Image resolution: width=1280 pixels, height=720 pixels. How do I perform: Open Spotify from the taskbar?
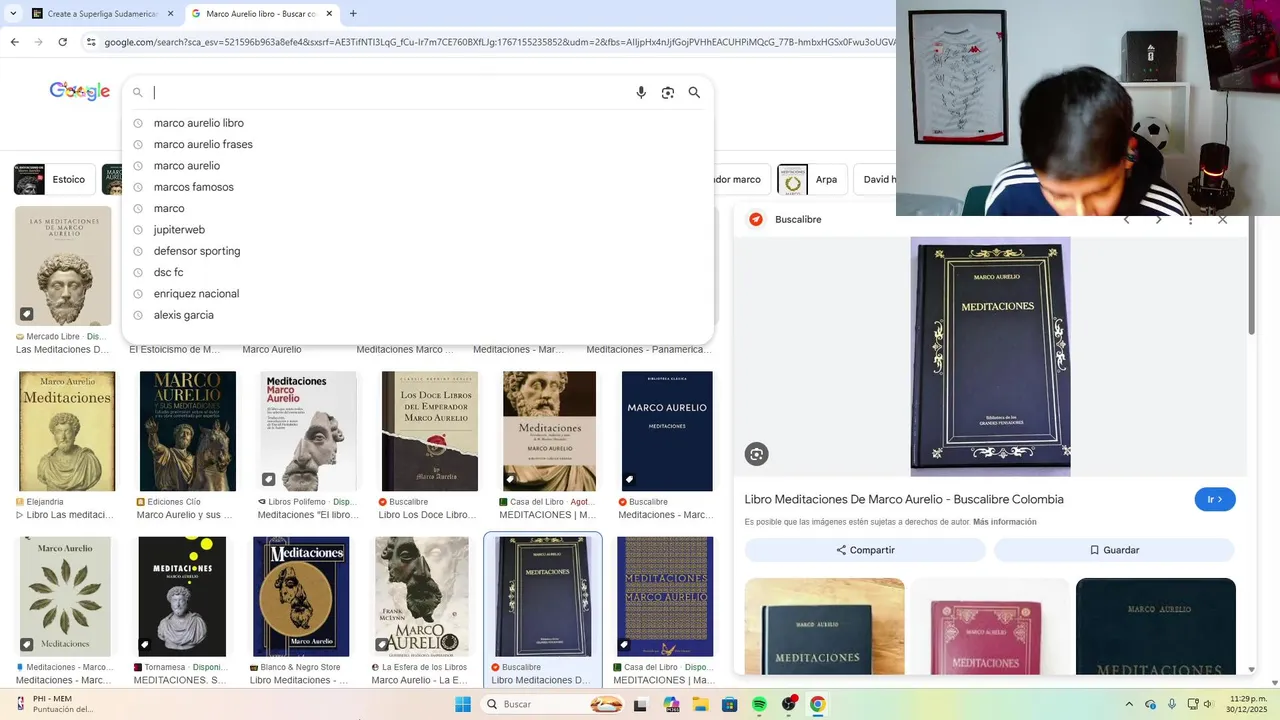pos(759,704)
